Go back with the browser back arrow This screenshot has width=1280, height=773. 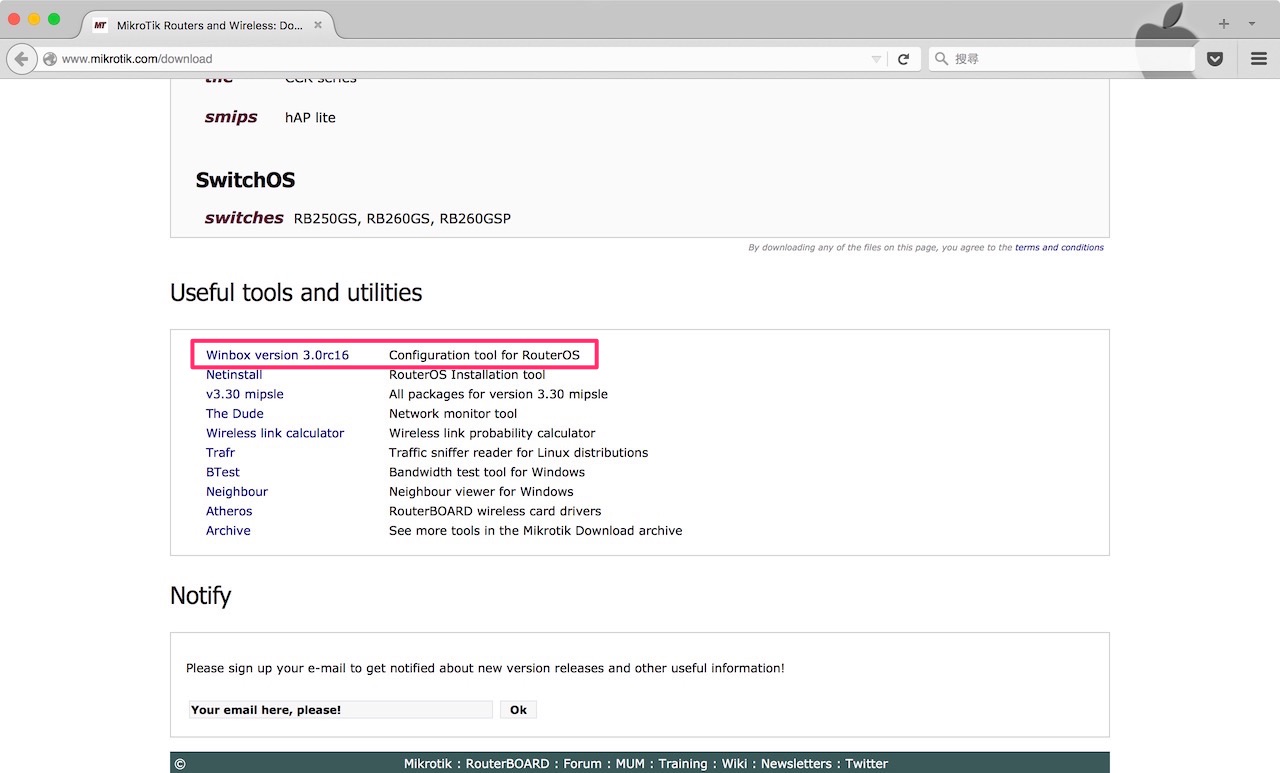pyautogui.click(x=21, y=59)
